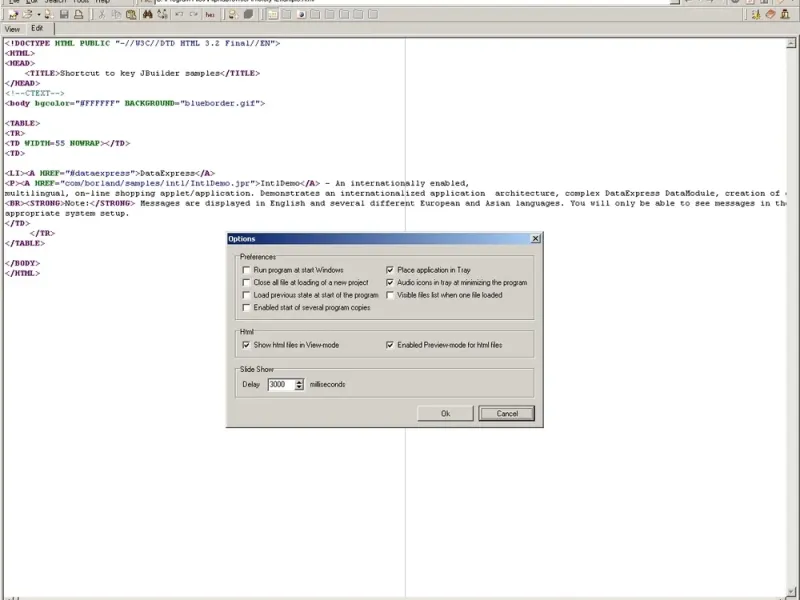Click the first layout icon with yellow table
The height and width of the screenshot is (600, 800).
(272, 15)
